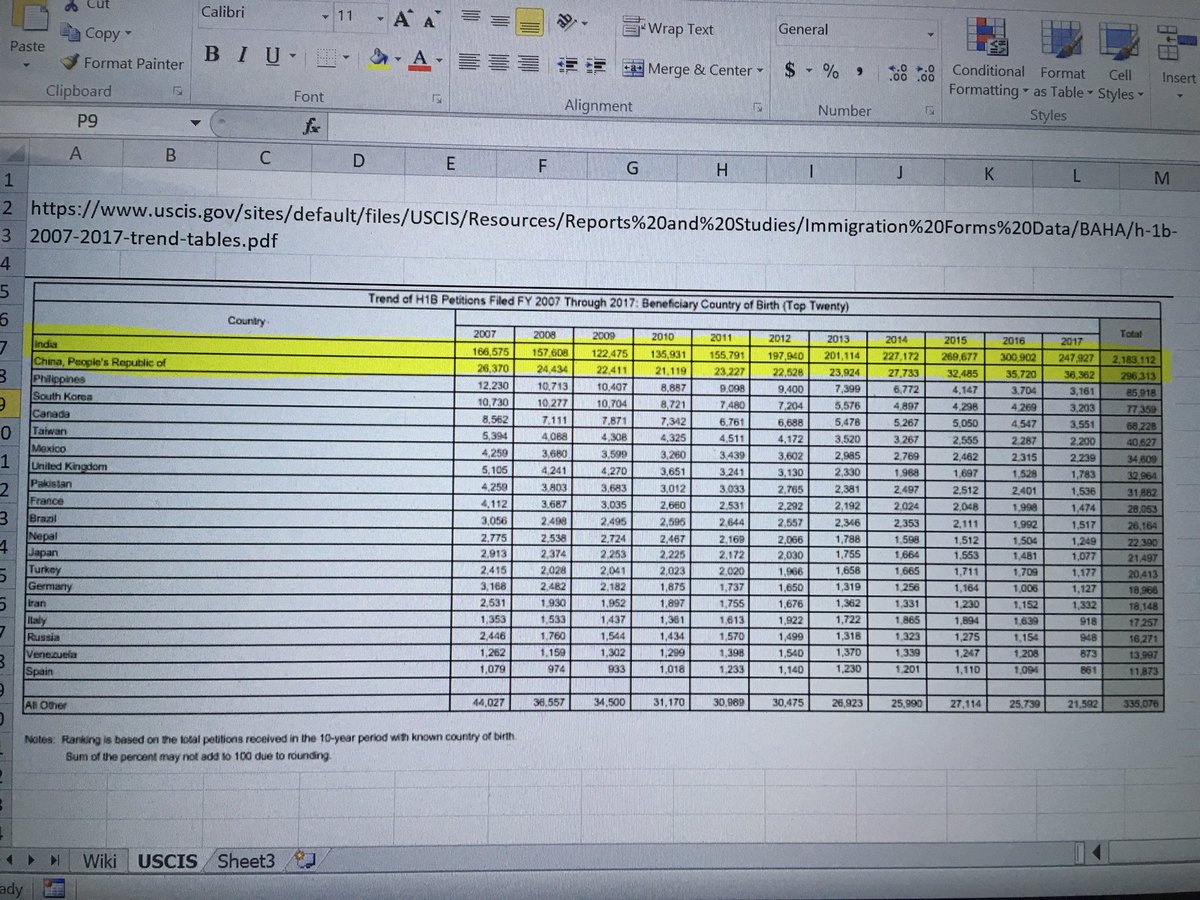
Task: Switch to the Sheet3 tab
Action: point(248,861)
